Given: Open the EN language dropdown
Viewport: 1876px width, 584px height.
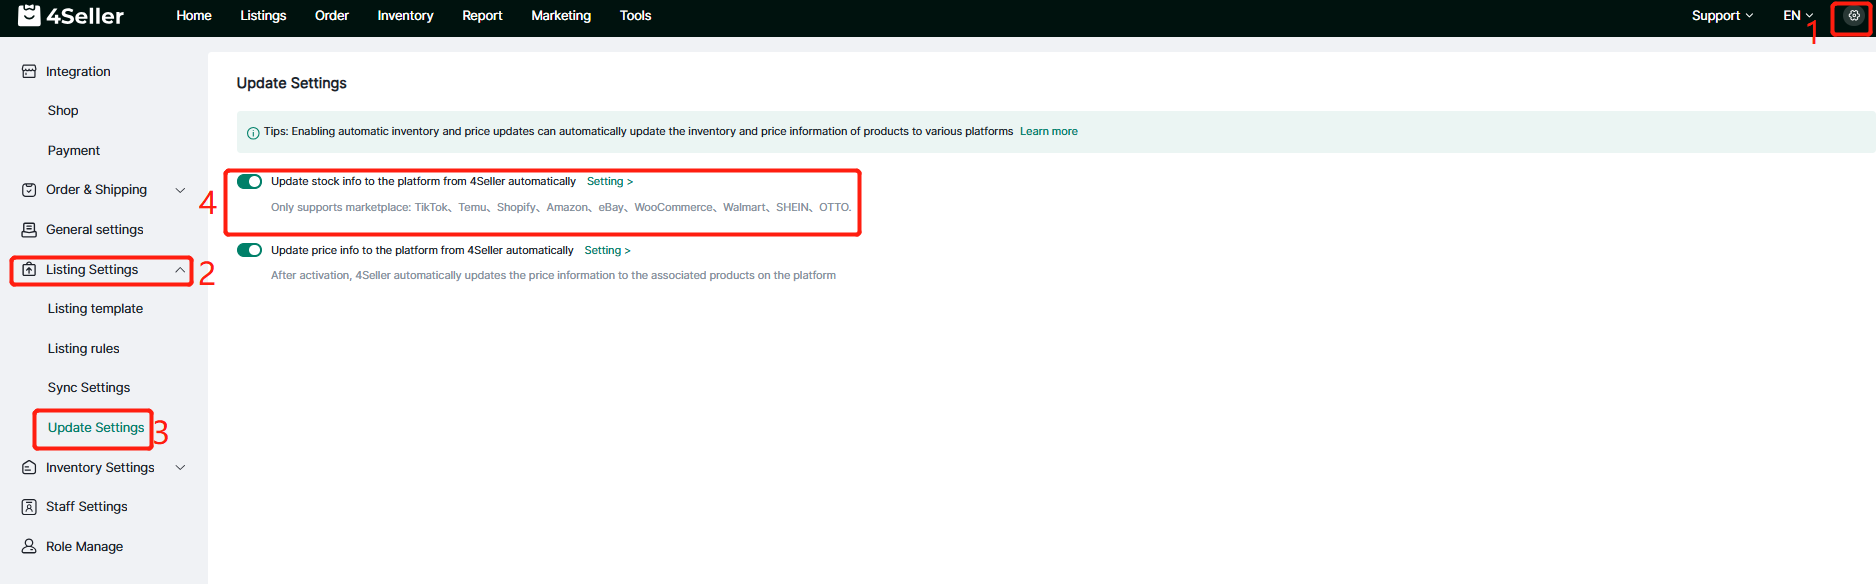Looking at the screenshot, I should coord(1797,16).
